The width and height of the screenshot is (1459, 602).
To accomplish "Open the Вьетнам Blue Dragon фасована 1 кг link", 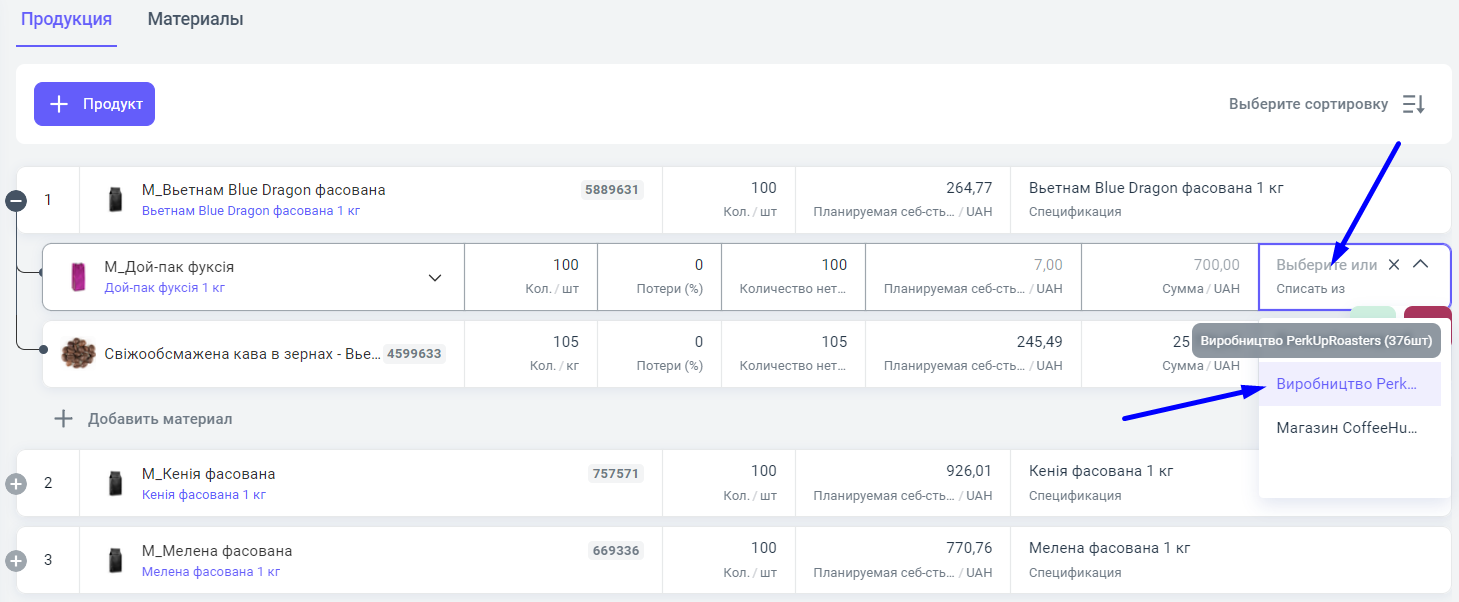I will 250,211.
